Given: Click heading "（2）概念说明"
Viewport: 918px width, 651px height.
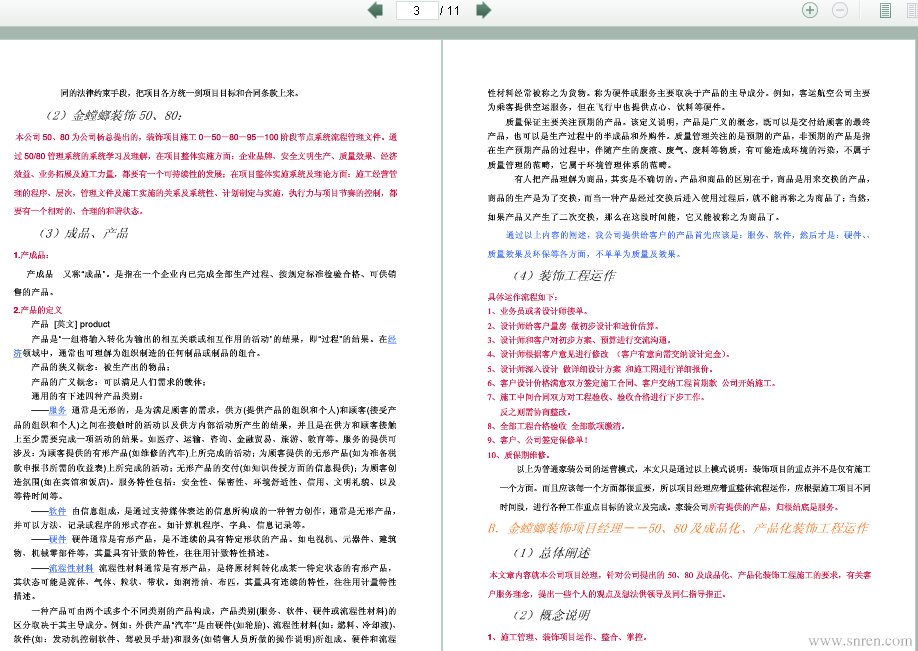Looking at the screenshot, I should pos(551,615).
